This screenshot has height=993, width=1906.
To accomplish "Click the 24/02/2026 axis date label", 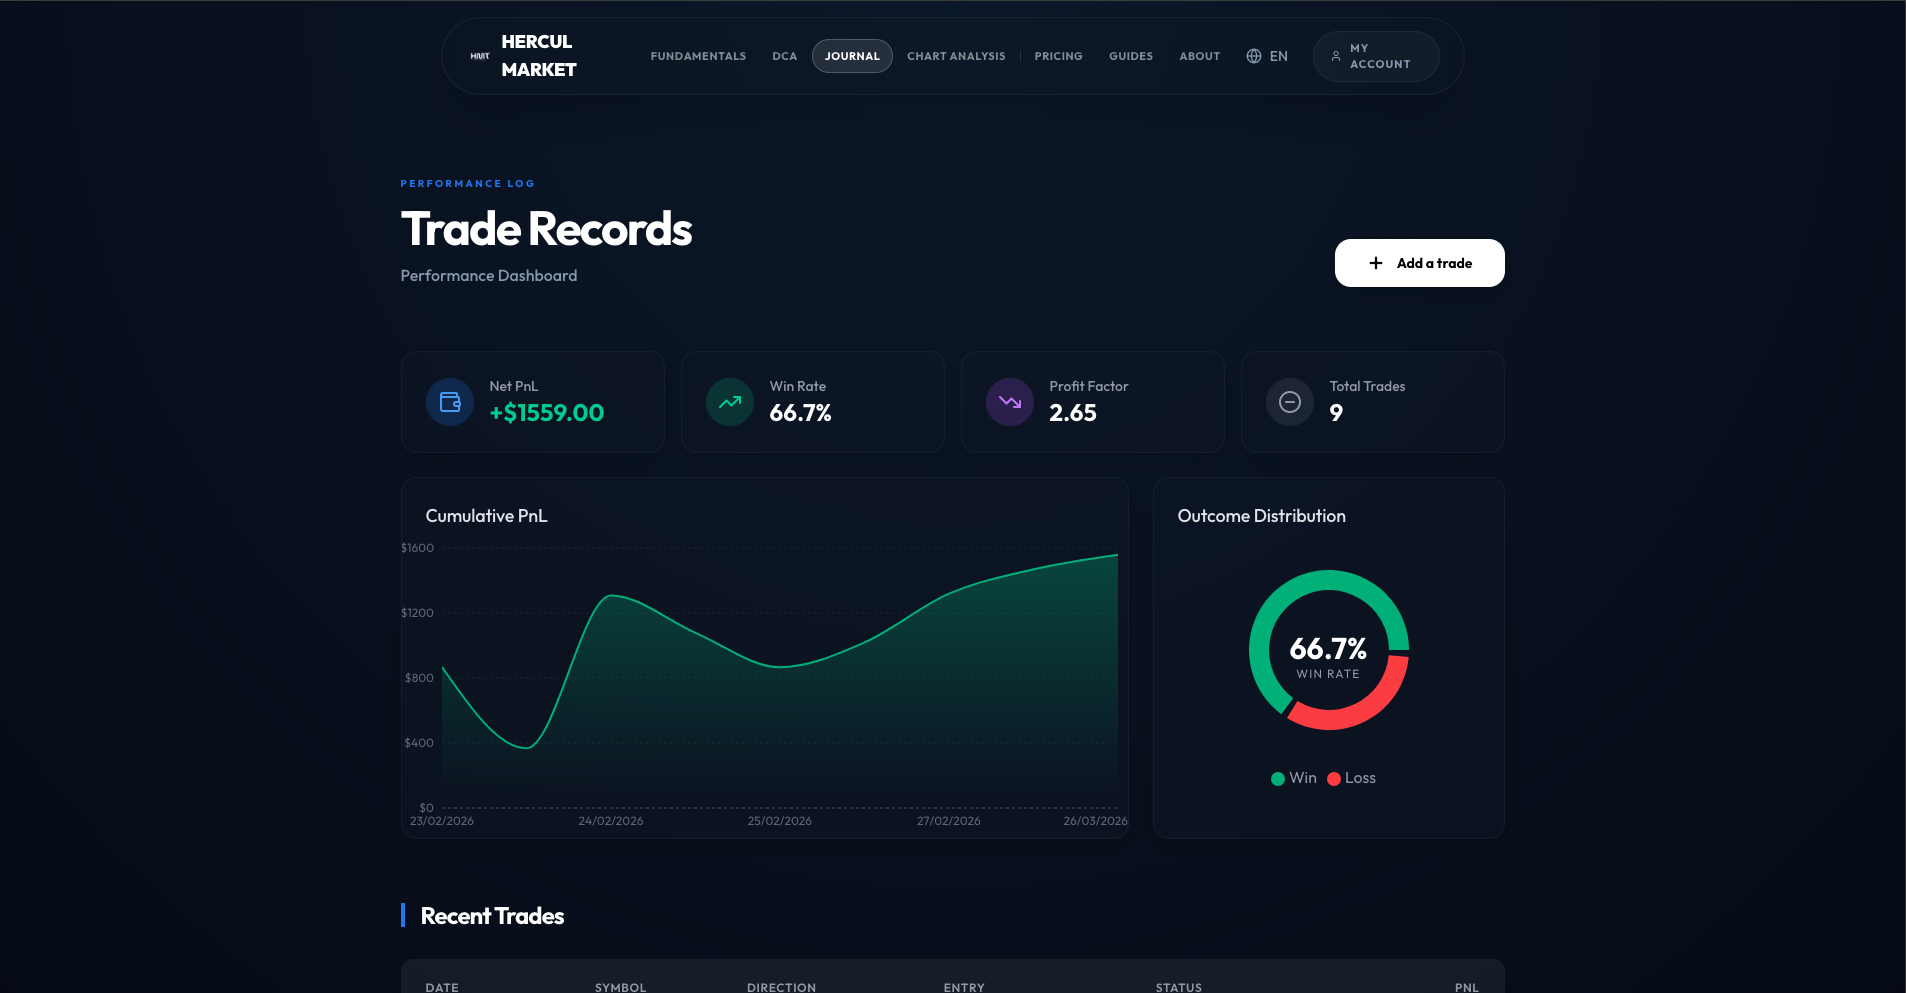I will tap(611, 821).
